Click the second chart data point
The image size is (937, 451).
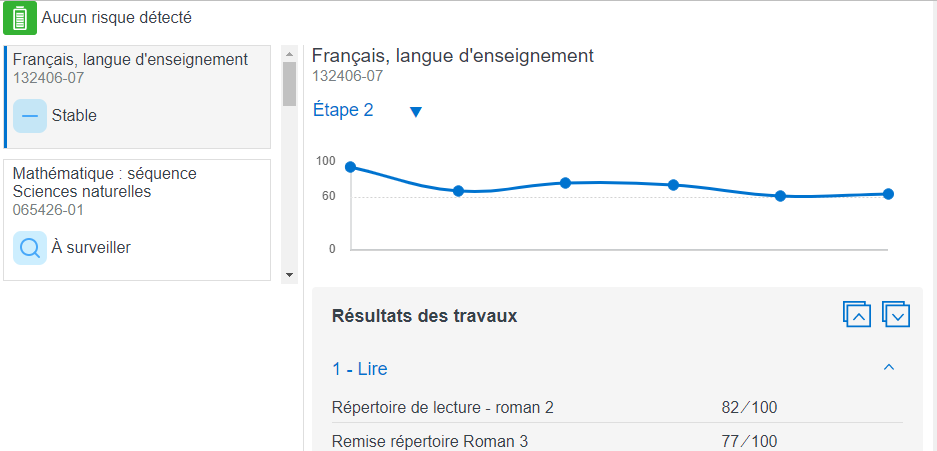458,191
